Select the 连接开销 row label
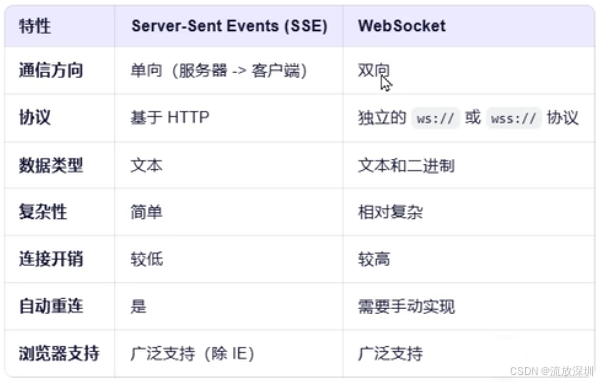Screen dimensions: 597x382 coord(51,259)
